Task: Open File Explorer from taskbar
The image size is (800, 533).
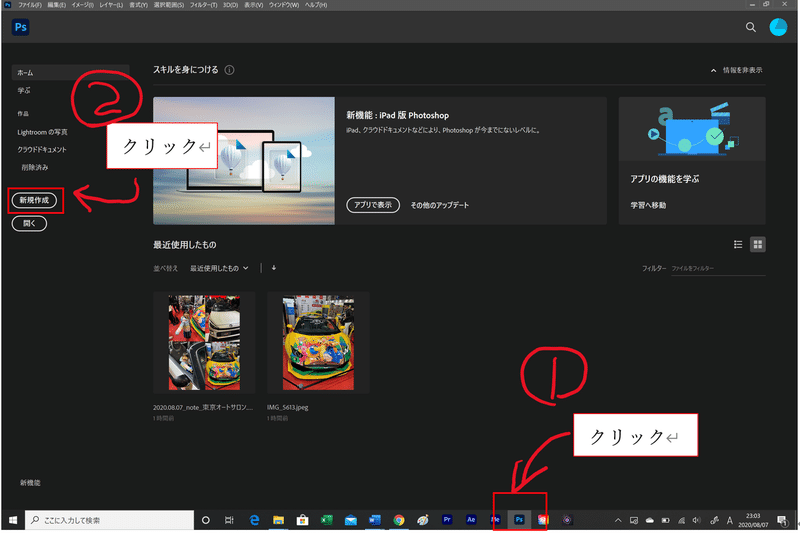Action: pyautogui.click(x=278, y=520)
